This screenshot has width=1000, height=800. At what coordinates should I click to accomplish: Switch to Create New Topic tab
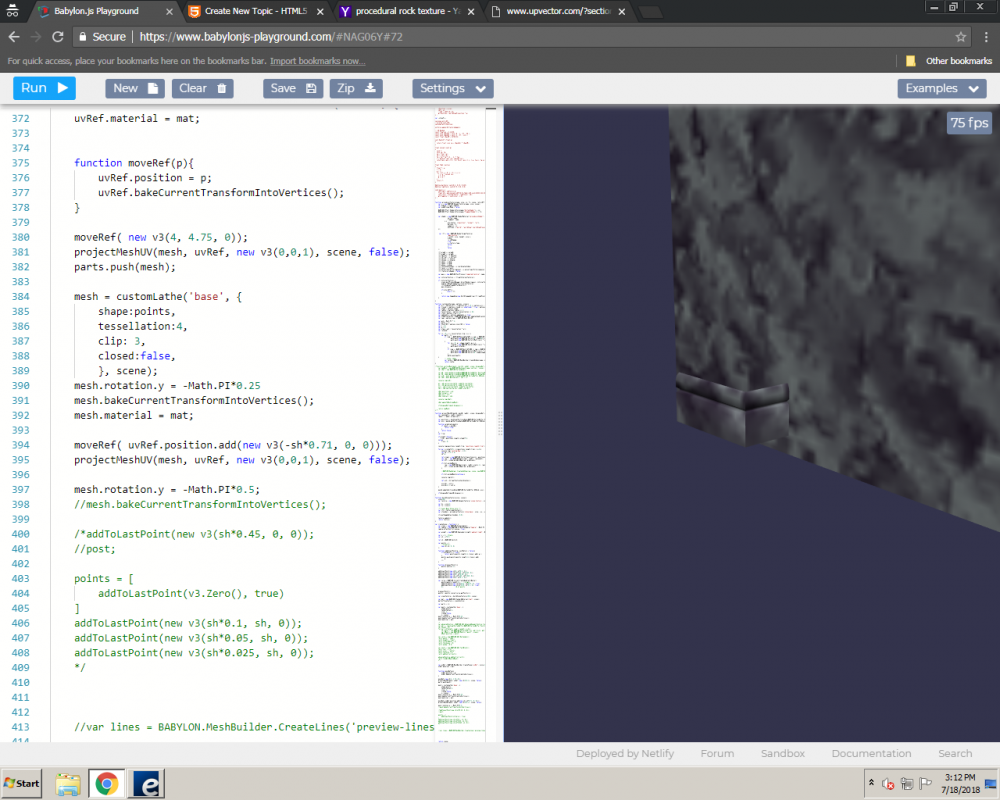[255, 12]
